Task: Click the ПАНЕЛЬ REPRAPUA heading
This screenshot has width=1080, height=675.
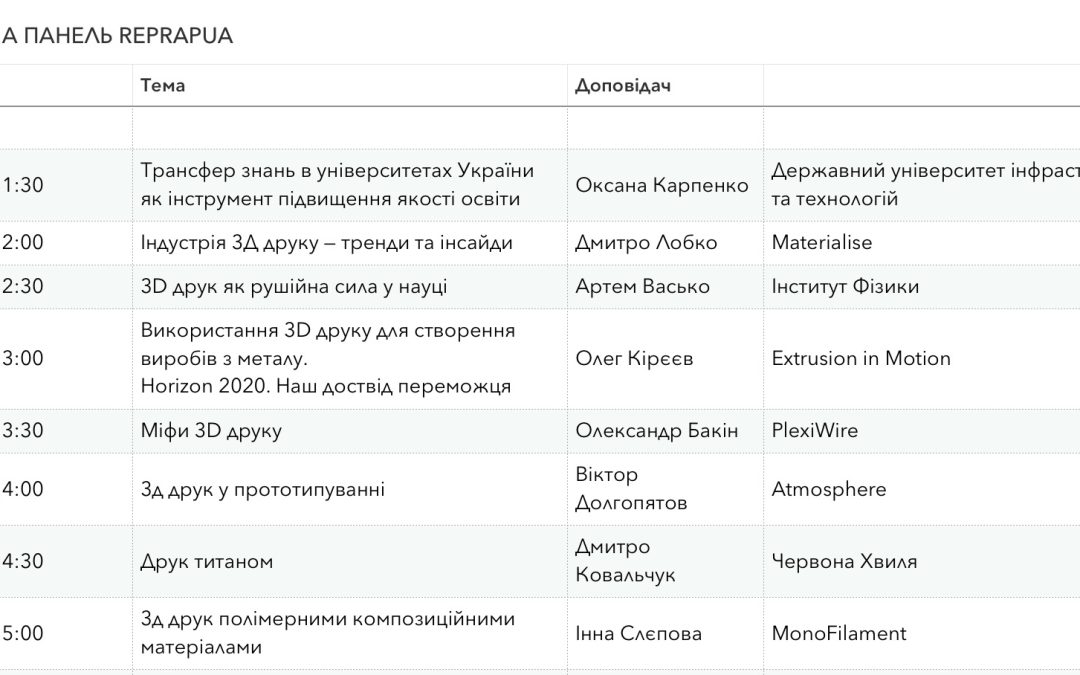Action: tap(117, 37)
